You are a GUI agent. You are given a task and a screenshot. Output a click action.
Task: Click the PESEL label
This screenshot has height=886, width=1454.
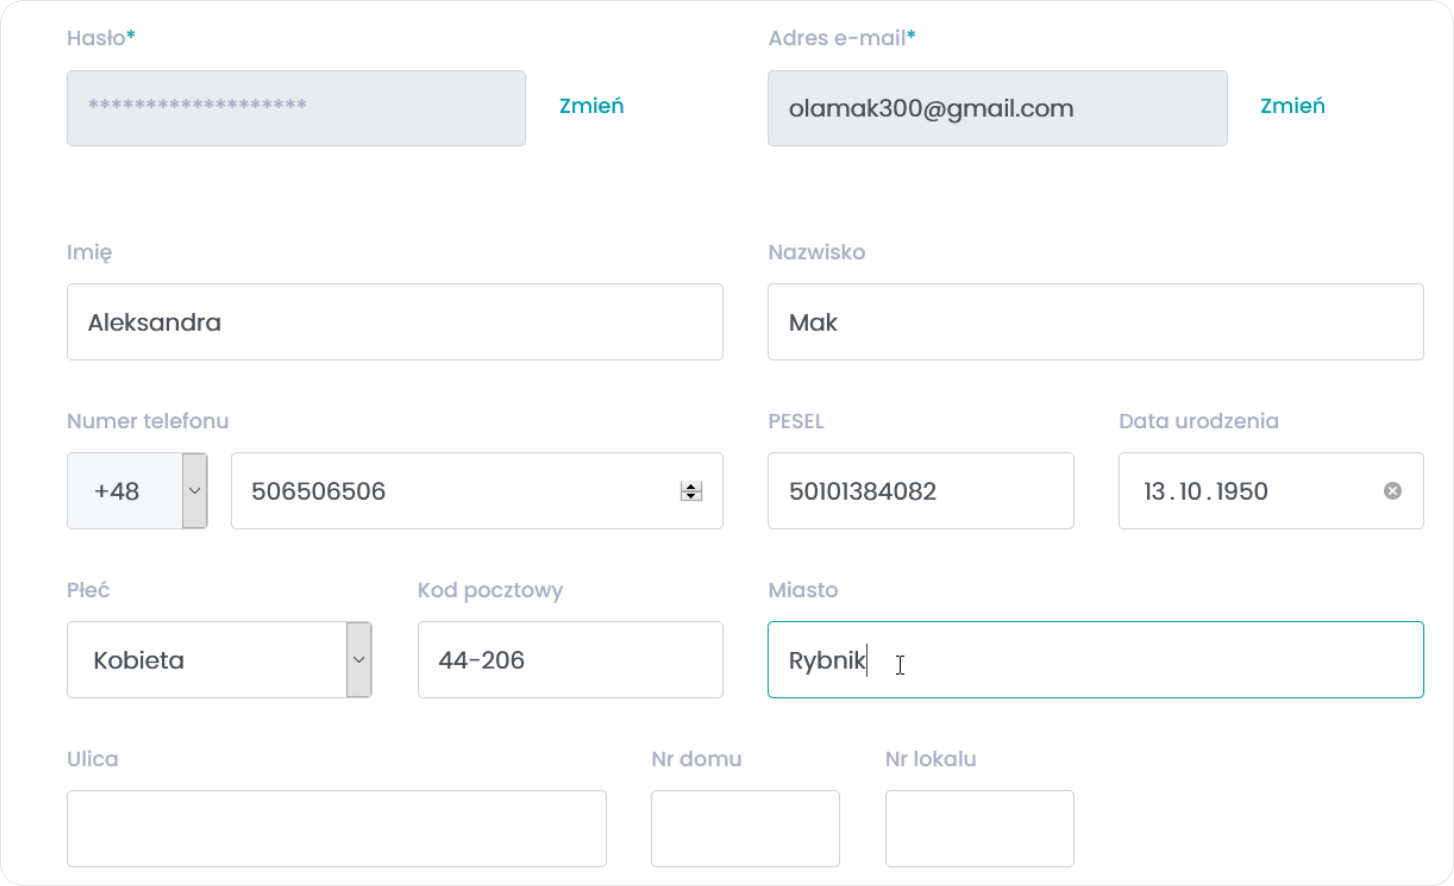pyautogui.click(x=796, y=421)
